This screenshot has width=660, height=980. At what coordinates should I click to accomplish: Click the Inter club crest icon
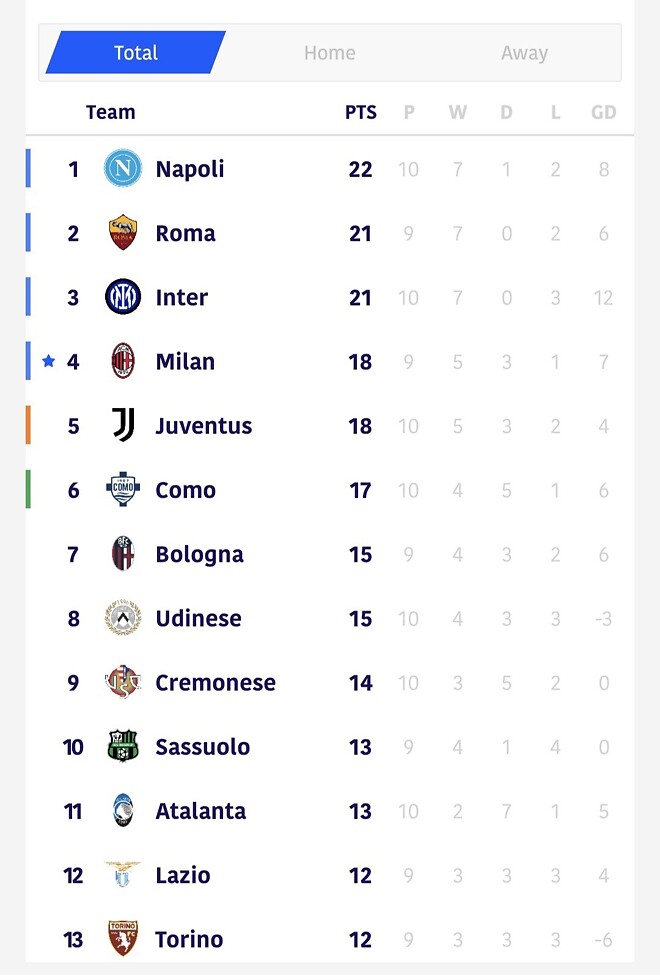coord(123,297)
